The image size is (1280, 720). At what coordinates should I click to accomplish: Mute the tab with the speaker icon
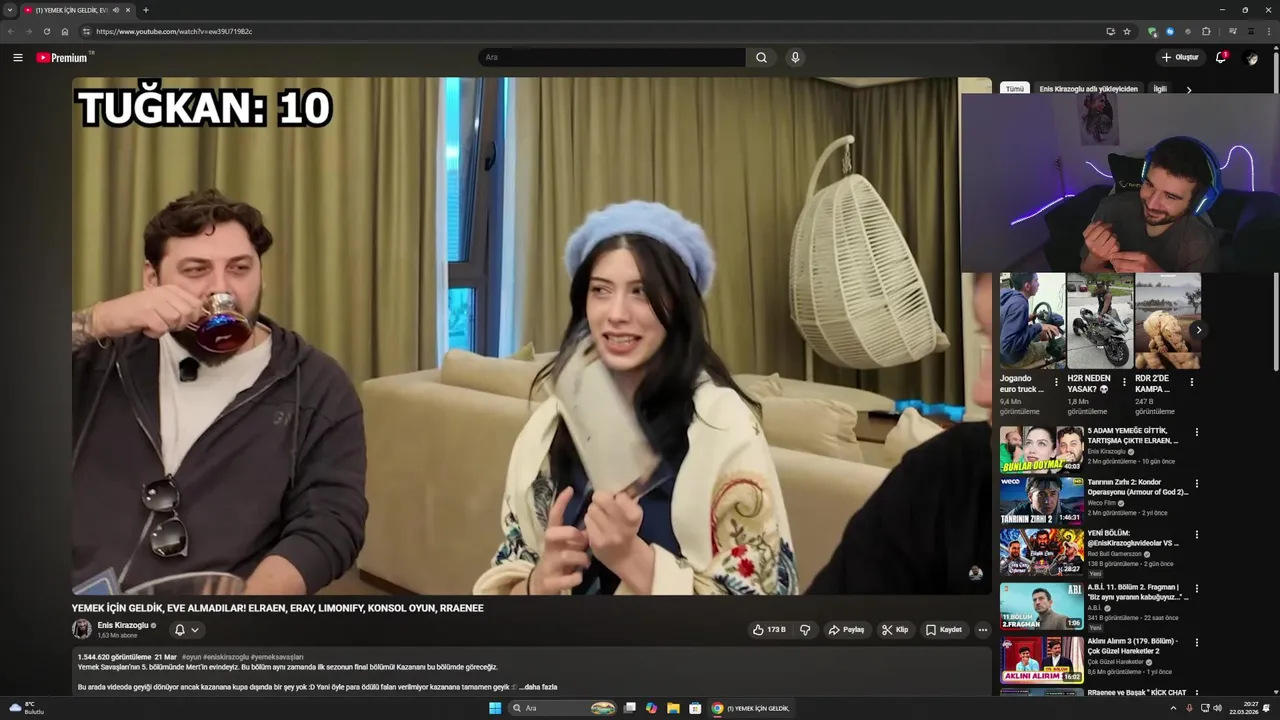coord(116,10)
